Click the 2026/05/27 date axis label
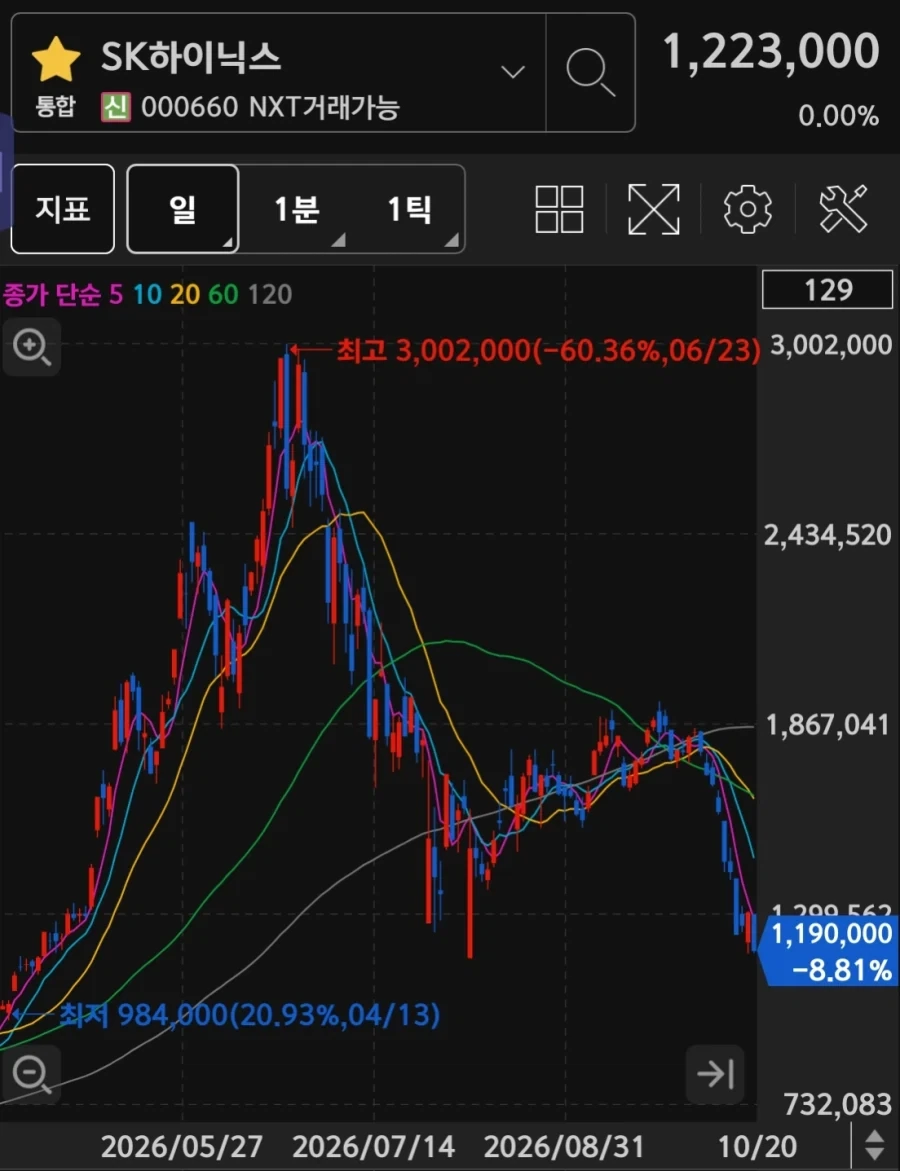This screenshot has width=900, height=1171. (181, 1146)
